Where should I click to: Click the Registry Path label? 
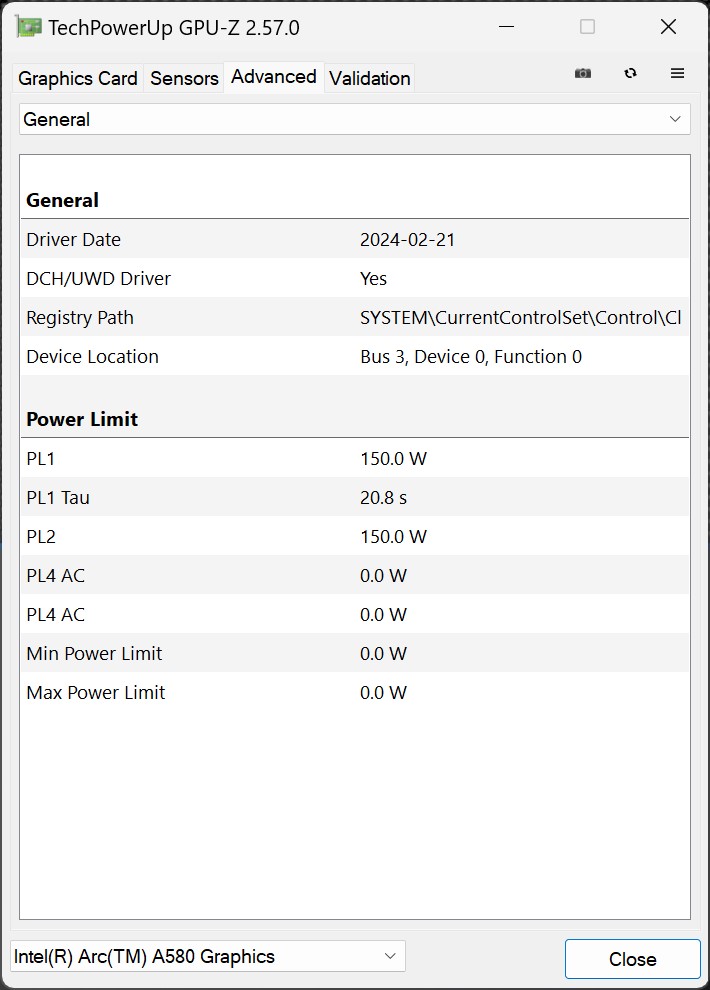point(80,318)
